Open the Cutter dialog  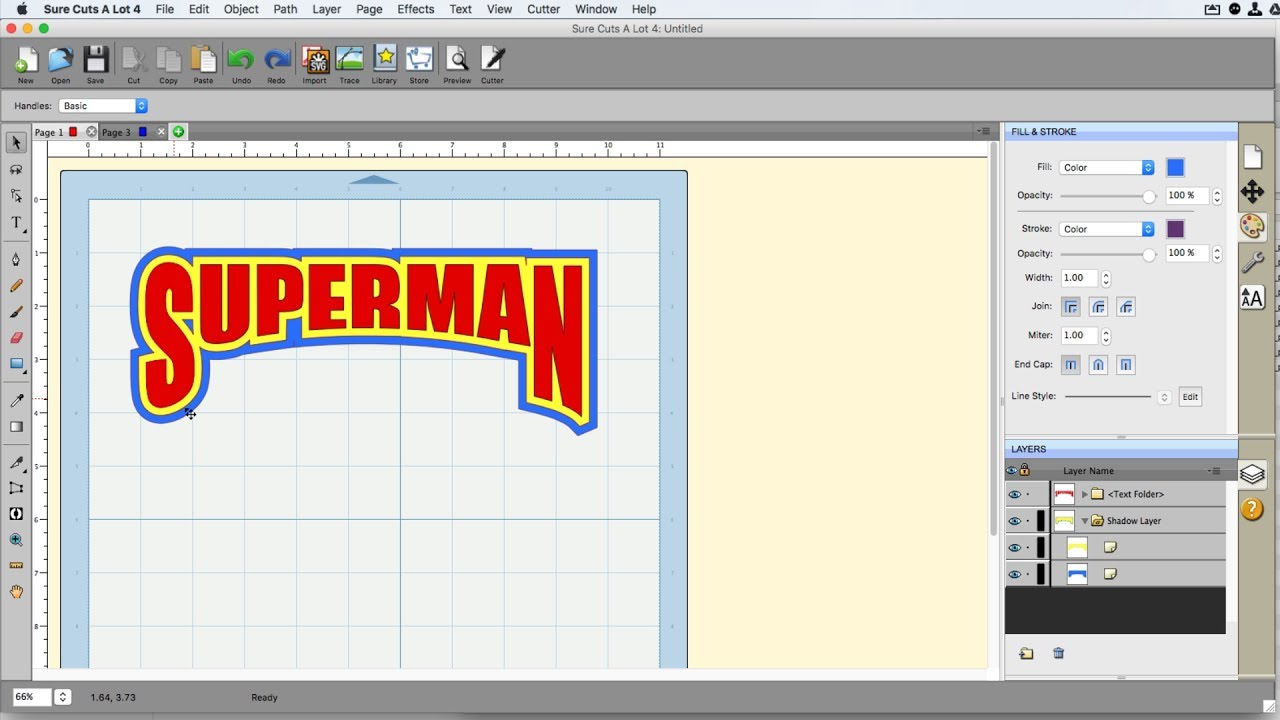(x=492, y=65)
